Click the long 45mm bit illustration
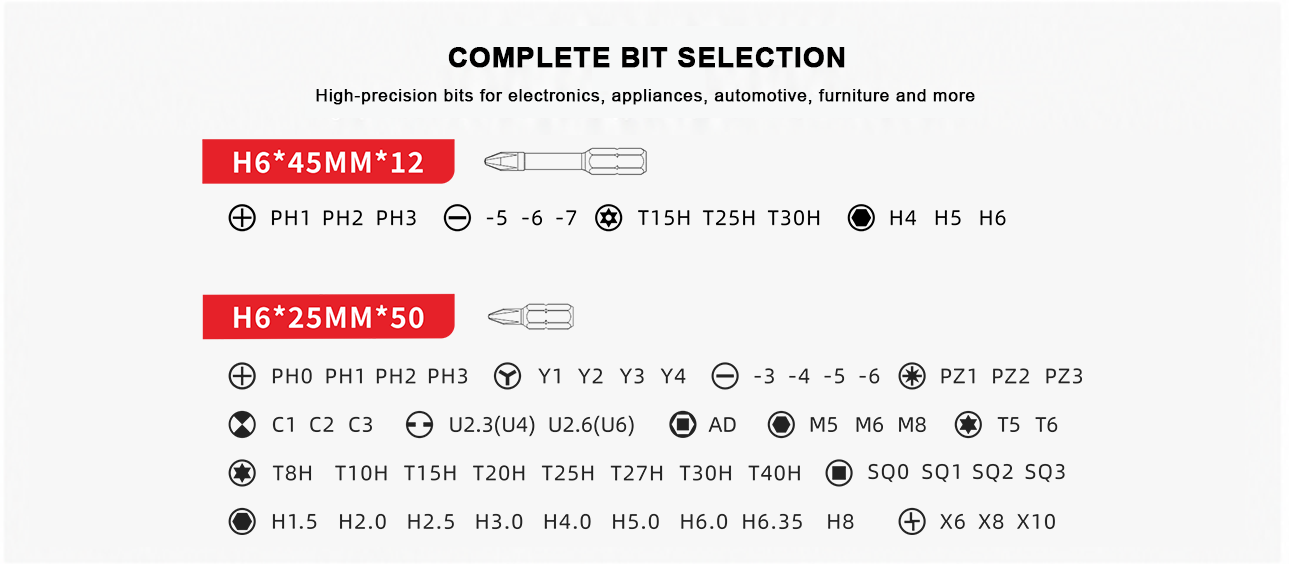This screenshot has height=564, width=1289. (x=565, y=160)
